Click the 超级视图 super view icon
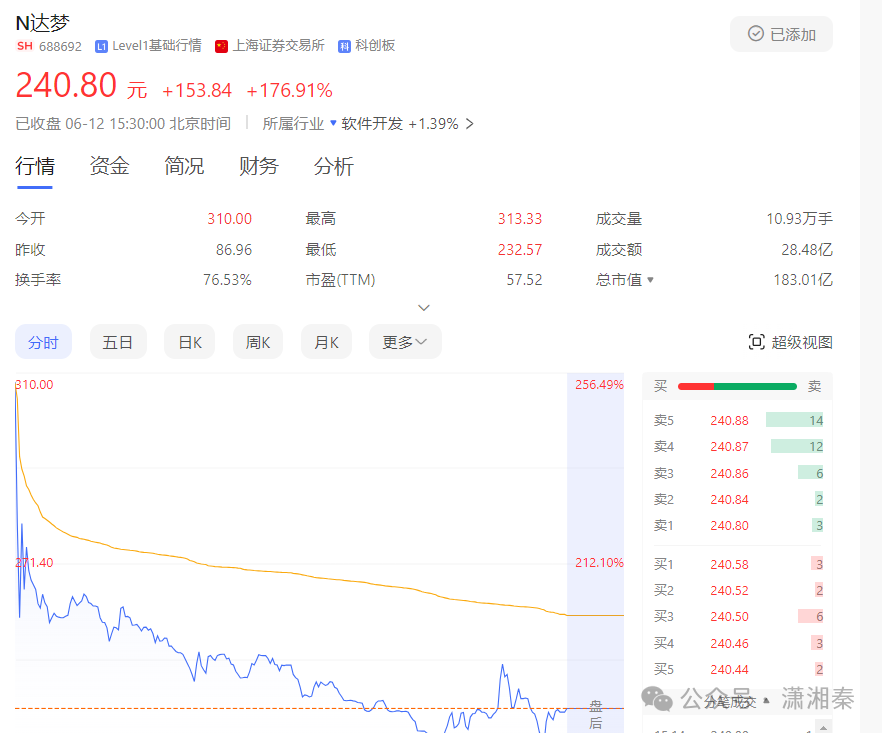This screenshot has height=733, width=882. click(x=757, y=341)
